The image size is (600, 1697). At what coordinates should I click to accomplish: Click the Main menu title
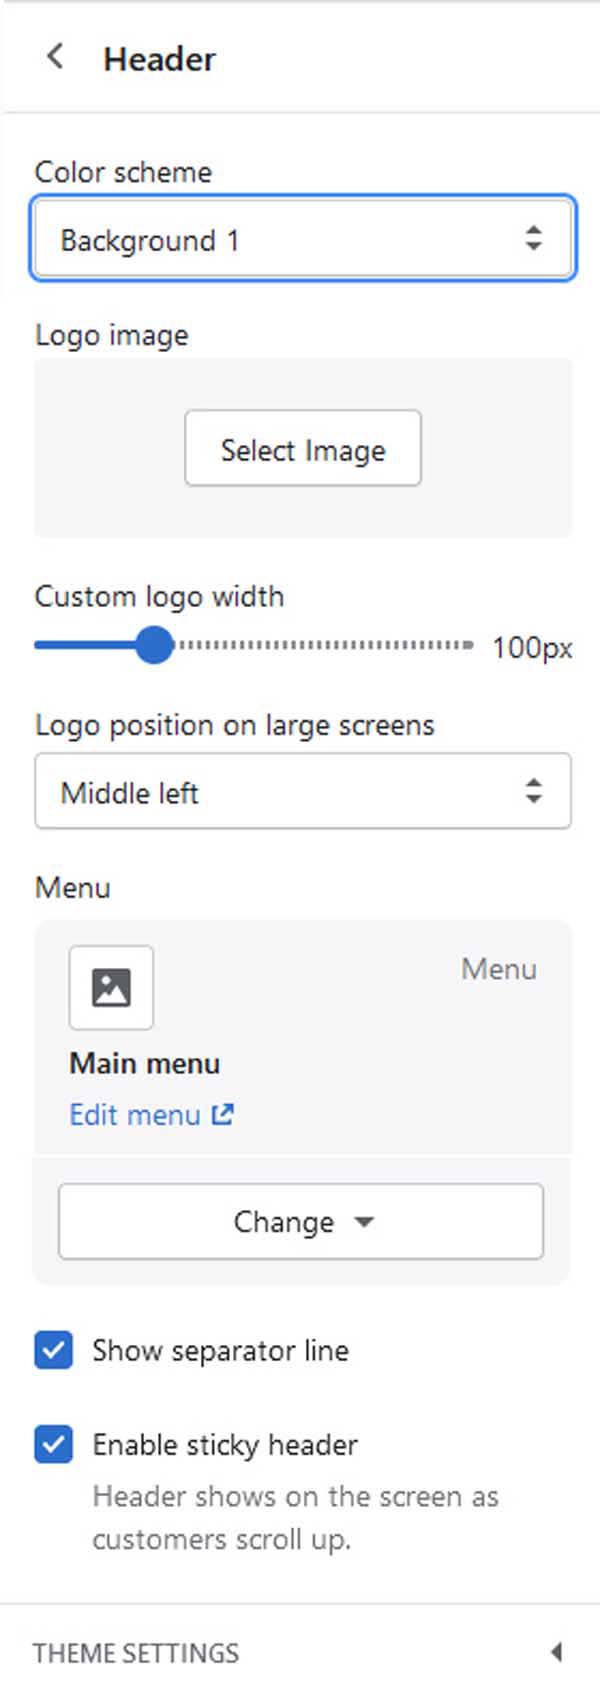pyautogui.click(x=145, y=1063)
